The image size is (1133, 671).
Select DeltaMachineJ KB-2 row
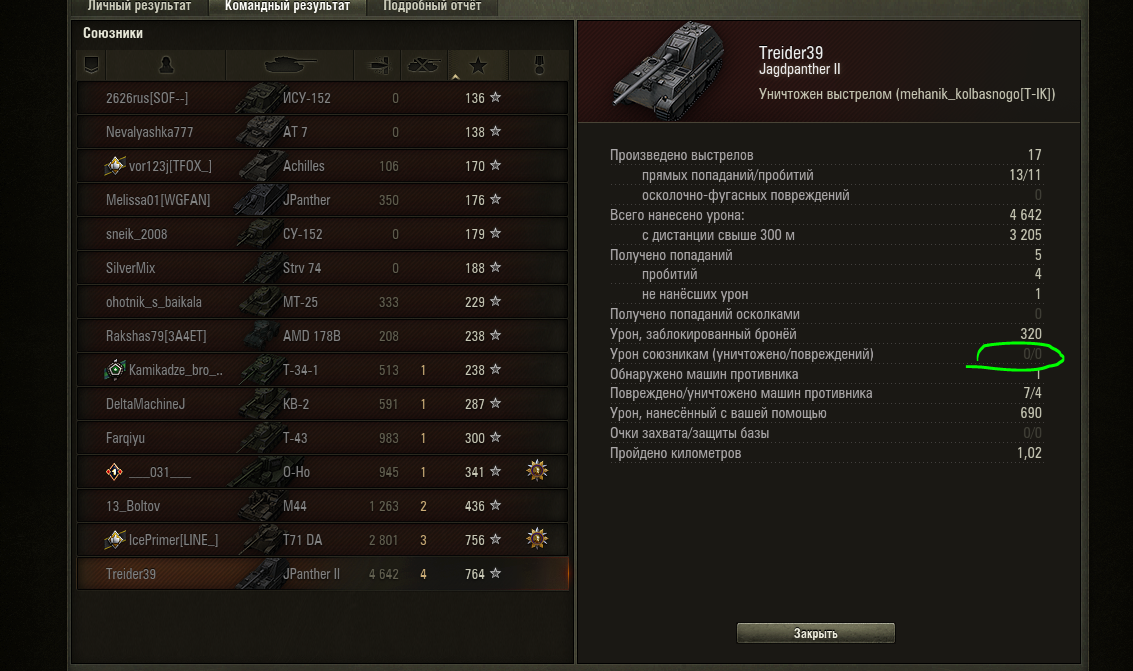[323, 404]
